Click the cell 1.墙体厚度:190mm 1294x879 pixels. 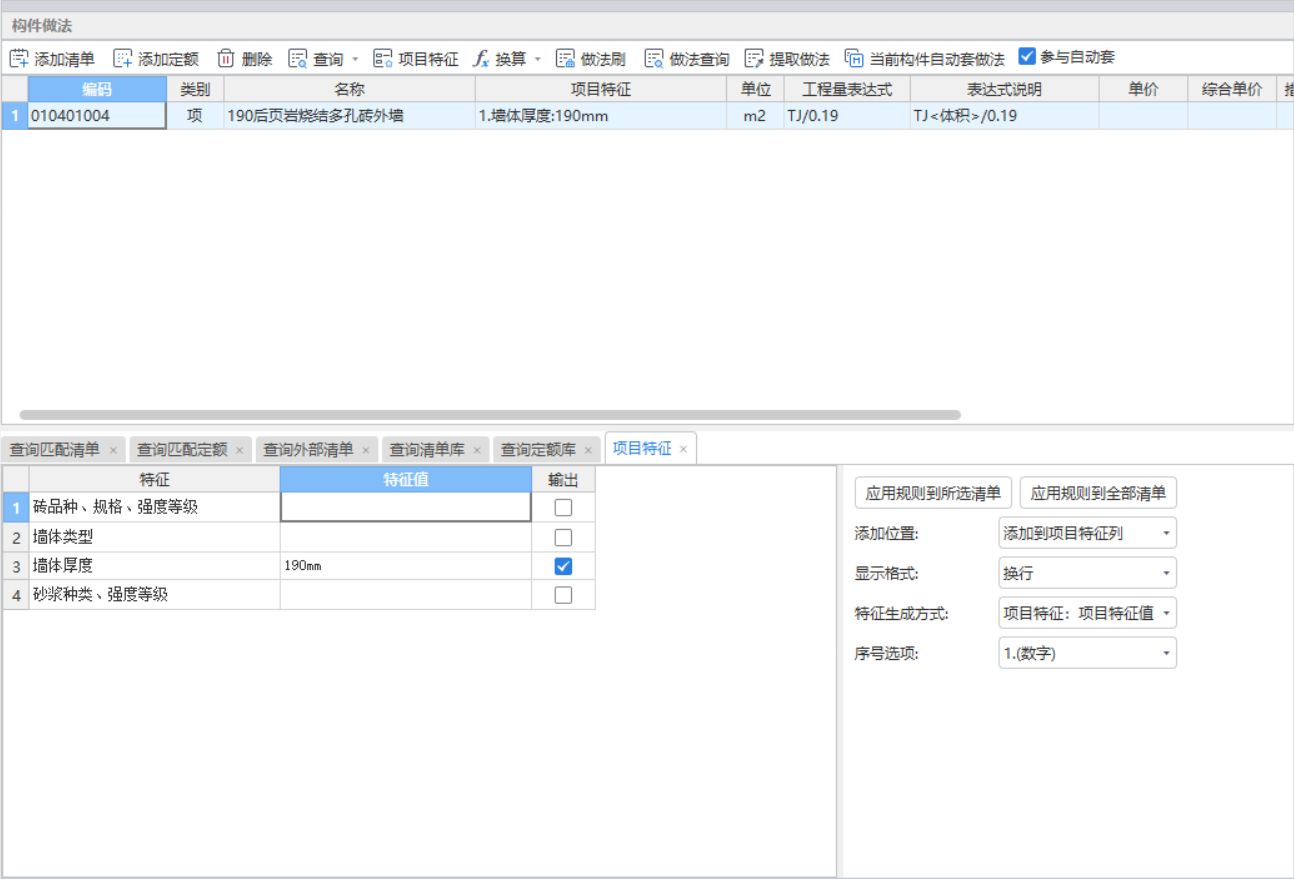(601, 116)
